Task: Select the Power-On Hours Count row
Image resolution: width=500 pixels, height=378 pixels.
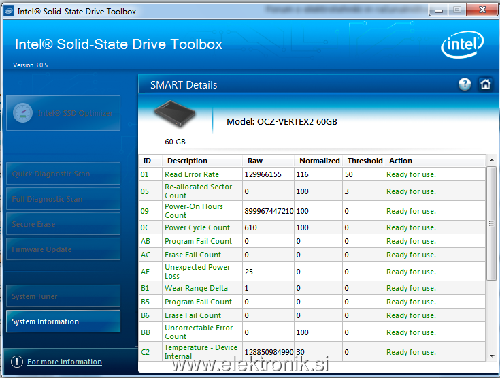Action: 312,211
